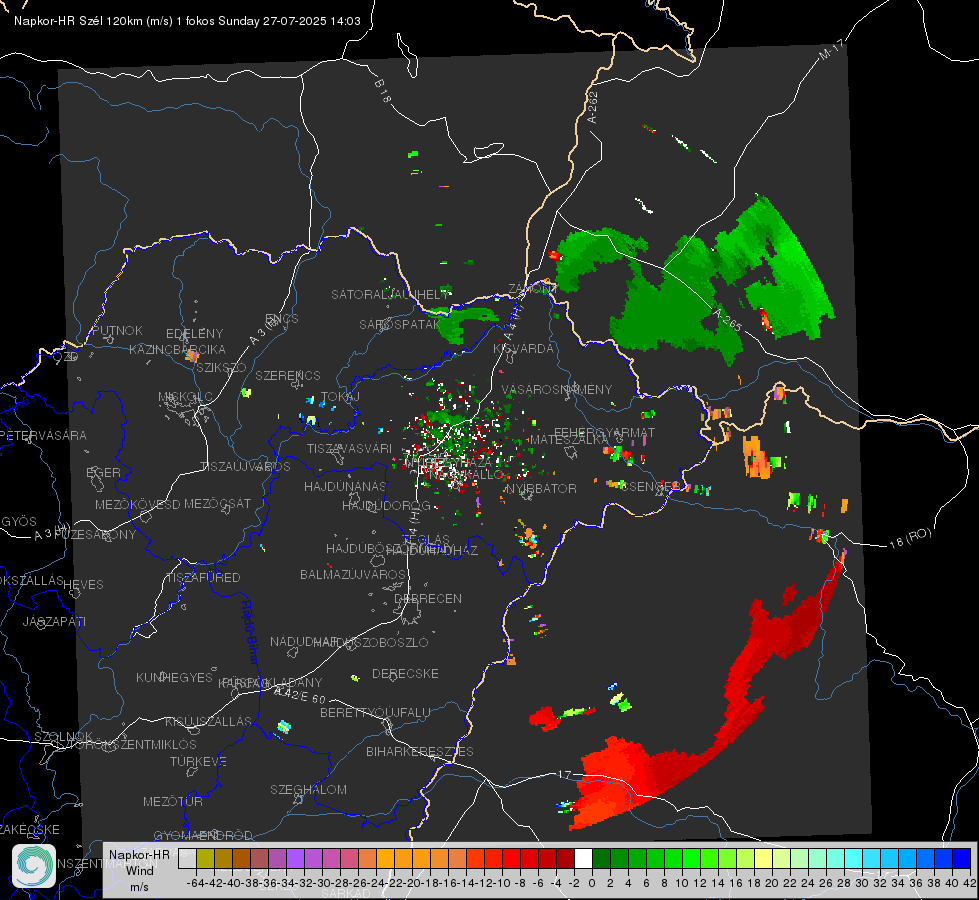Screen dimensions: 979x900
Task: Click the KAZINCBARCIKA label
Action: [x=177, y=349]
